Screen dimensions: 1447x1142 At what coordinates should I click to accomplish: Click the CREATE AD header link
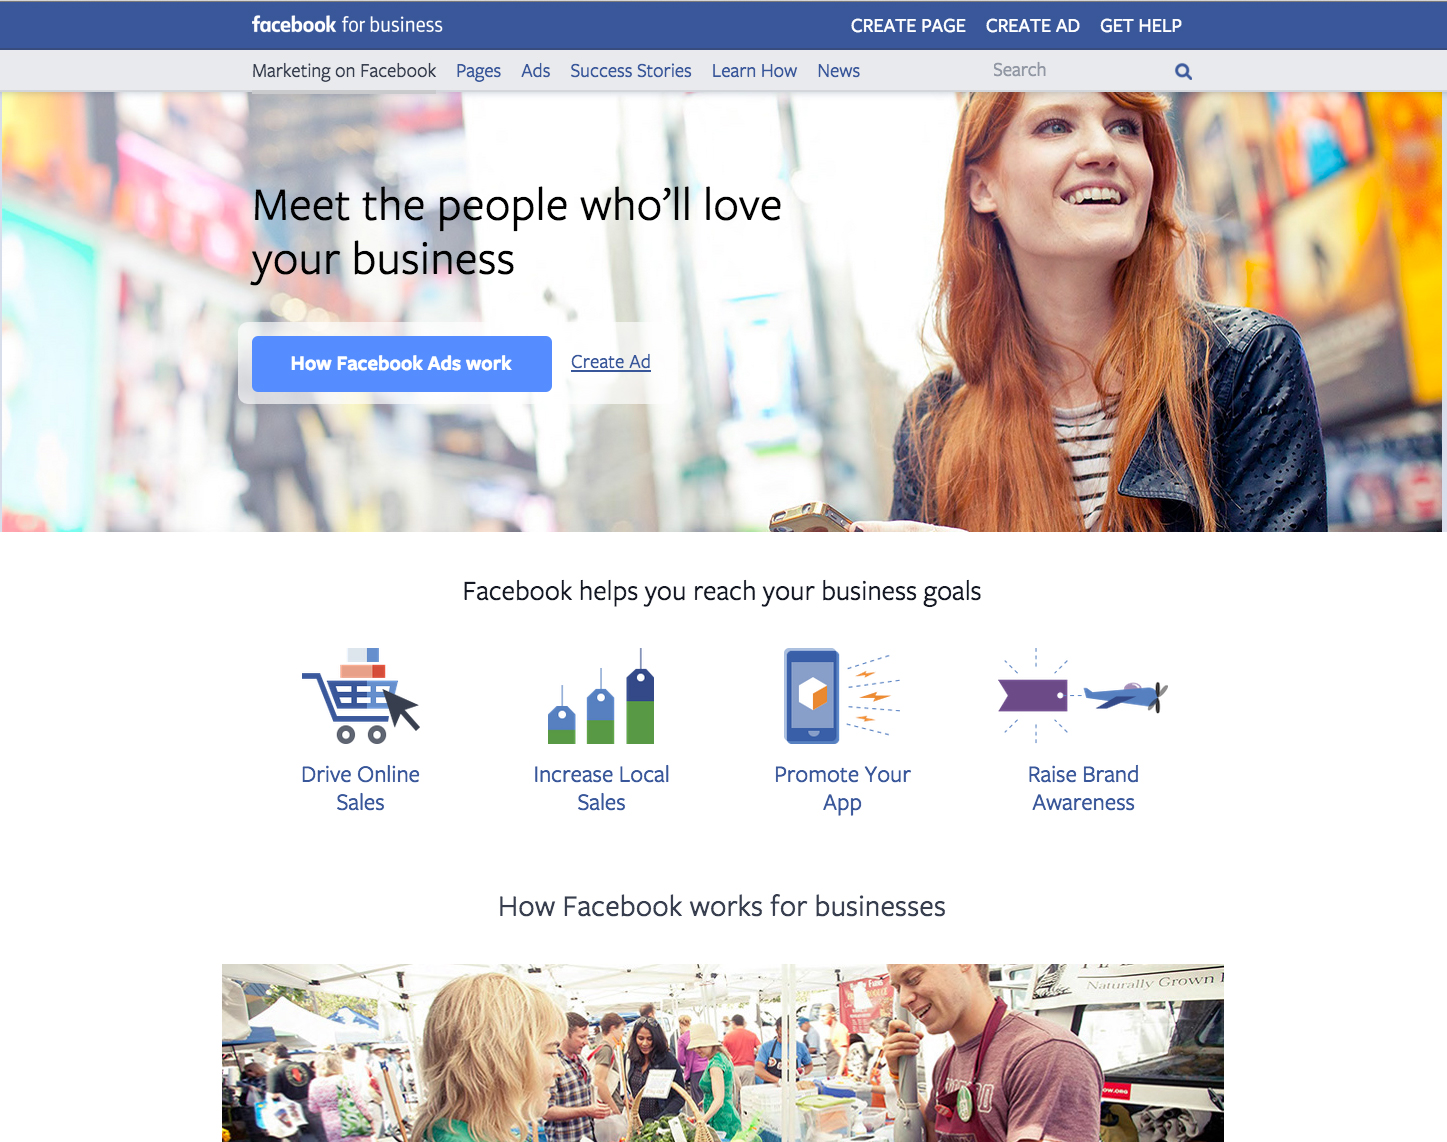(x=1033, y=26)
